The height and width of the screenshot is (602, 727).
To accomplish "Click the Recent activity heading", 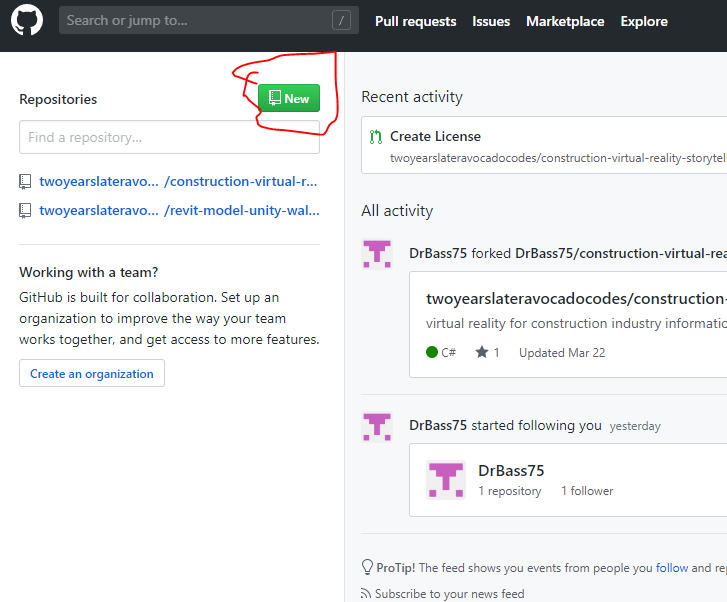I will pos(412,97).
